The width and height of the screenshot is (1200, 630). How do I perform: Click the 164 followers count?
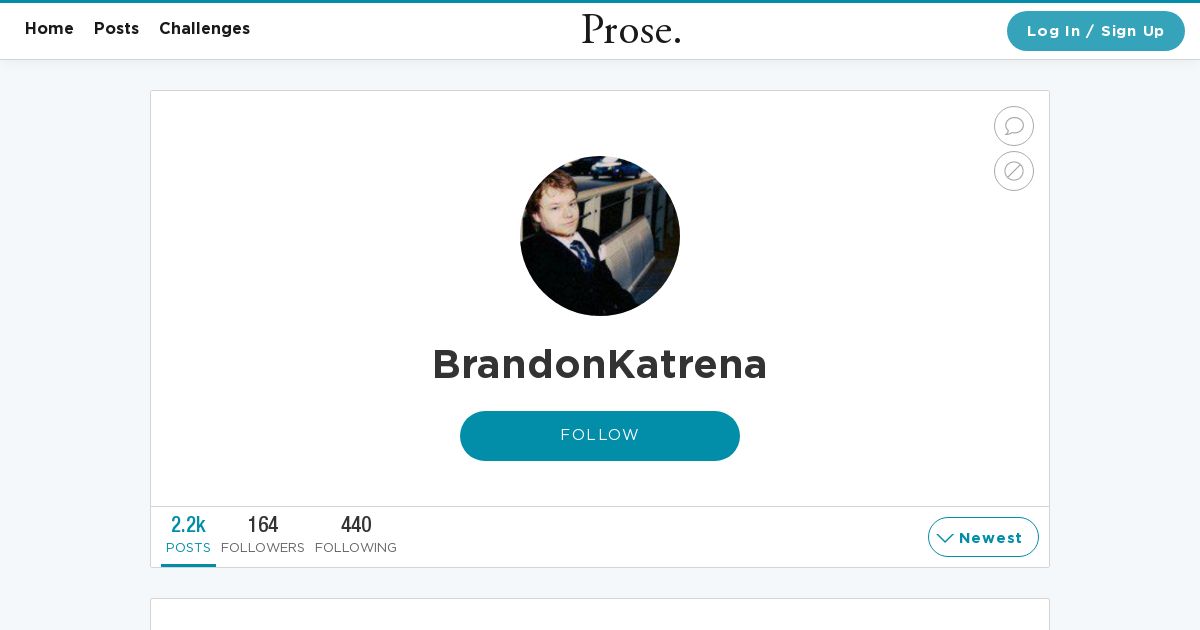point(263,524)
